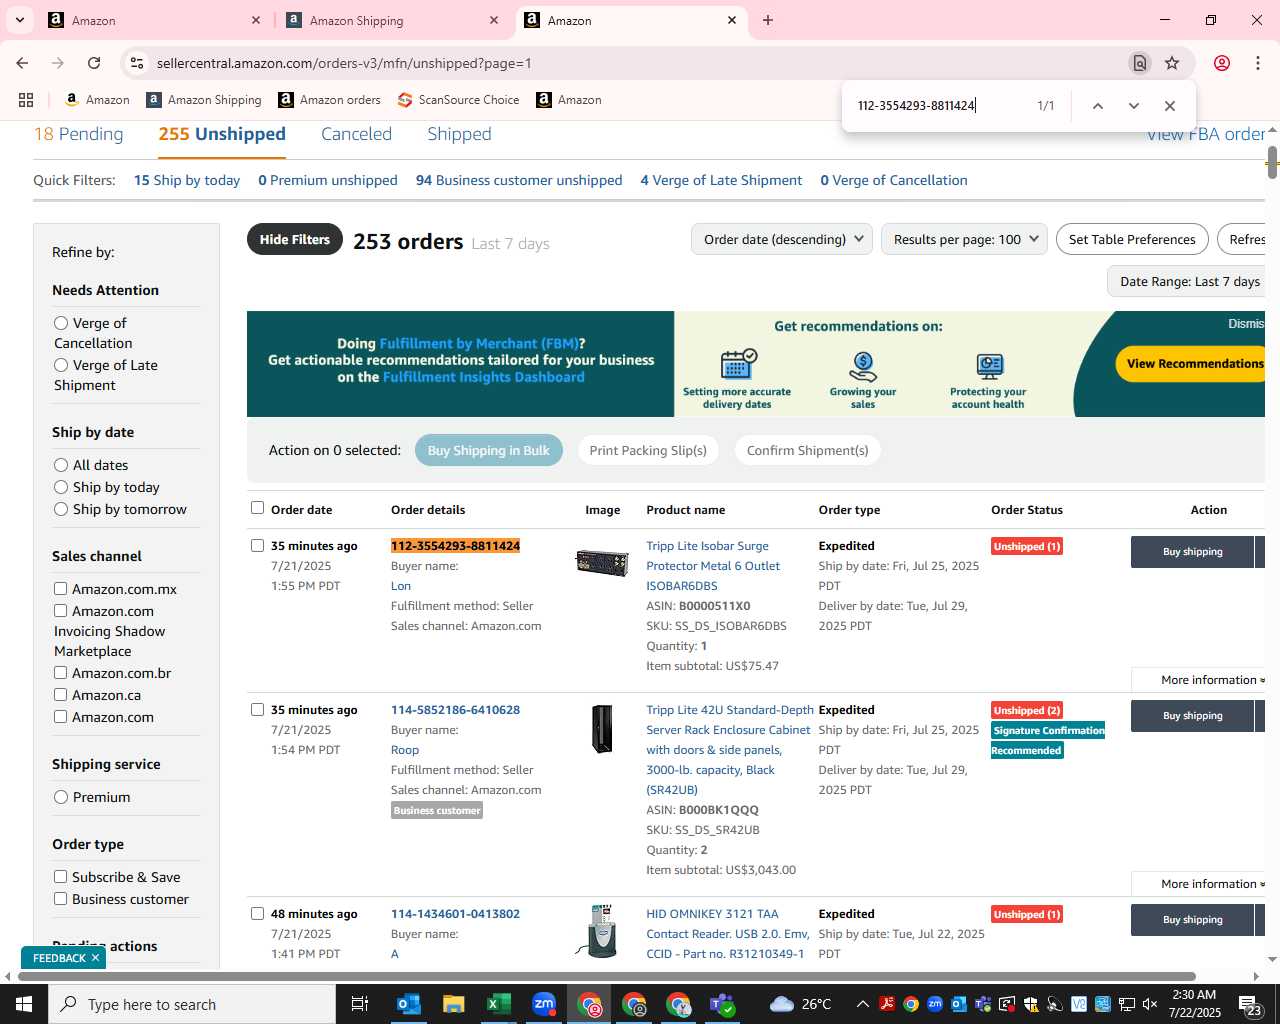Open the Results per page dropdown
Image resolution: width=1280 pixels, height=1024 pixels.
pos(964,239)
